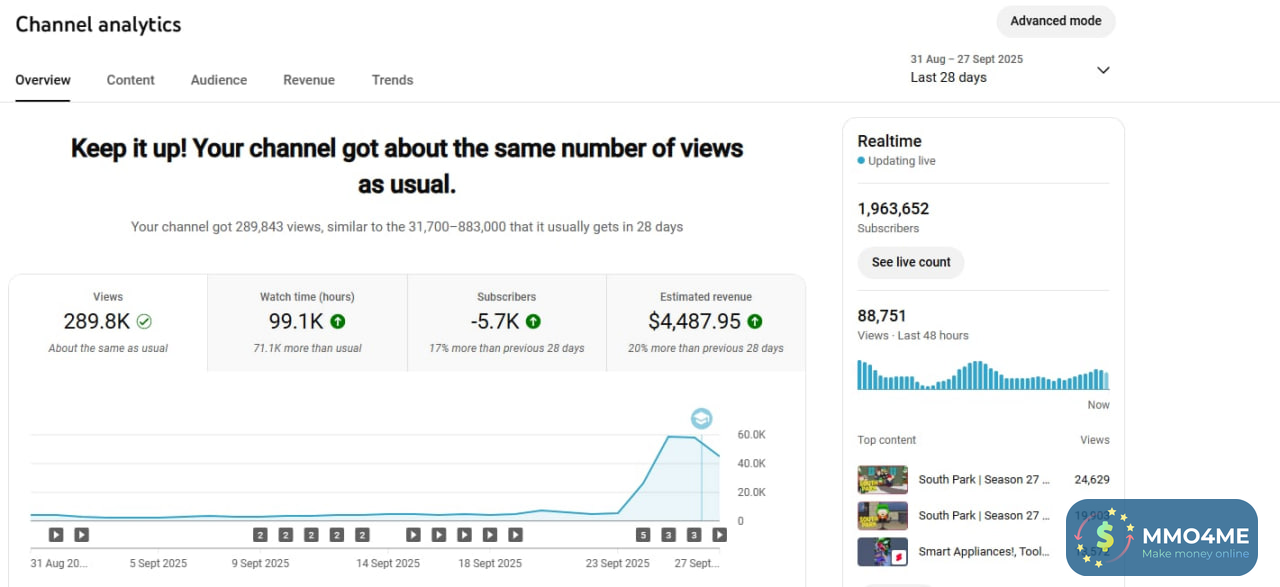Click the '23 Sept 2025' axis date
Screen dimensions: 1280x587
(x=618, y=563)
